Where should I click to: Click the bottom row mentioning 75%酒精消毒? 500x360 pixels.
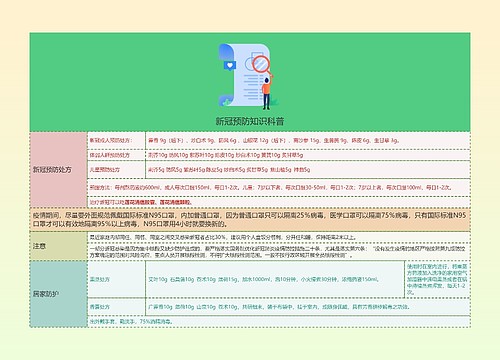(x=279, y=322)
